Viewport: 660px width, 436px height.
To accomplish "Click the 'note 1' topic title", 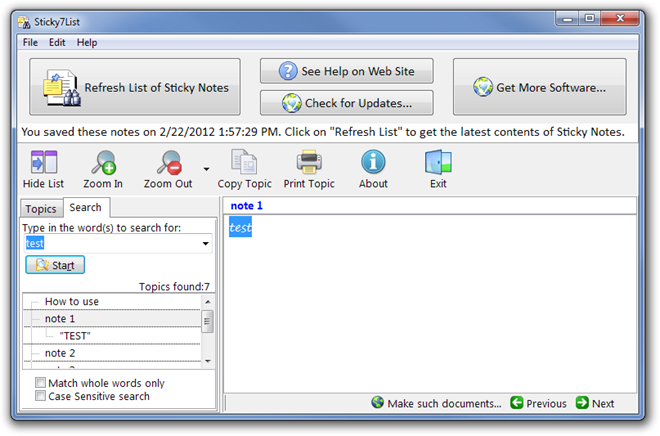I will (x=246, y=206).
